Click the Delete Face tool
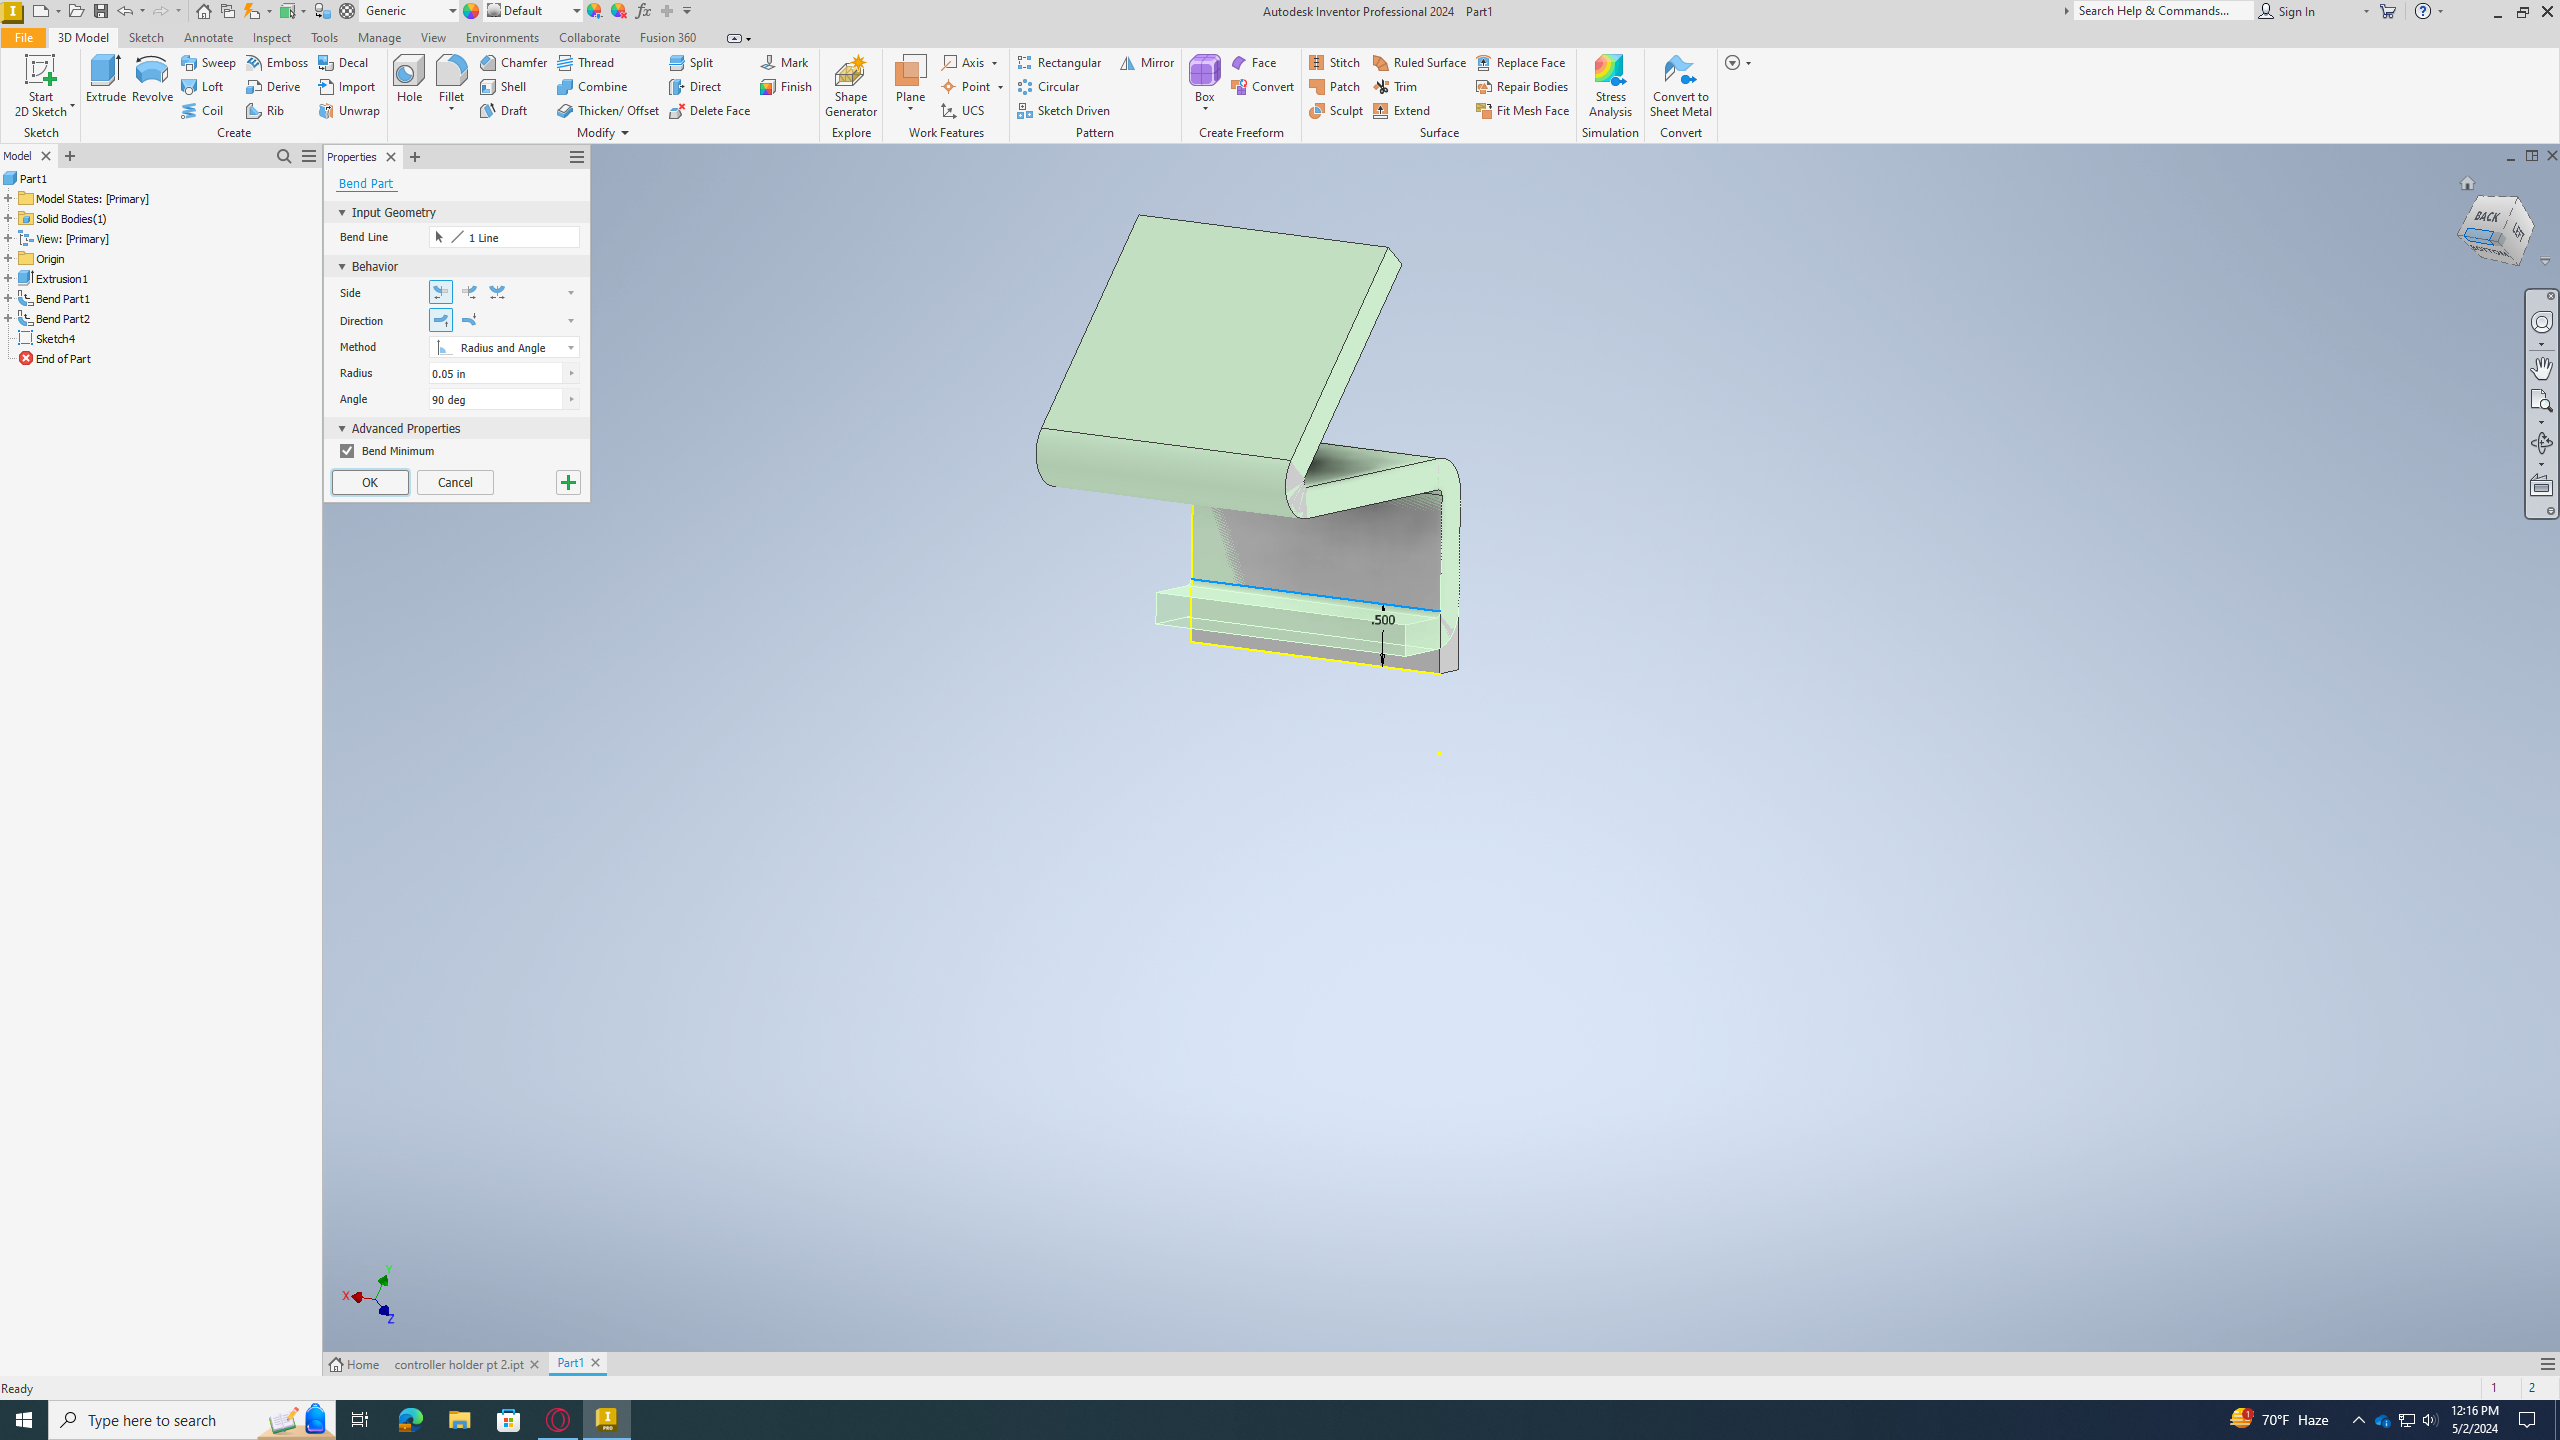The width and height of the screenshot is (2560, 1440). [x=710, y=110]
